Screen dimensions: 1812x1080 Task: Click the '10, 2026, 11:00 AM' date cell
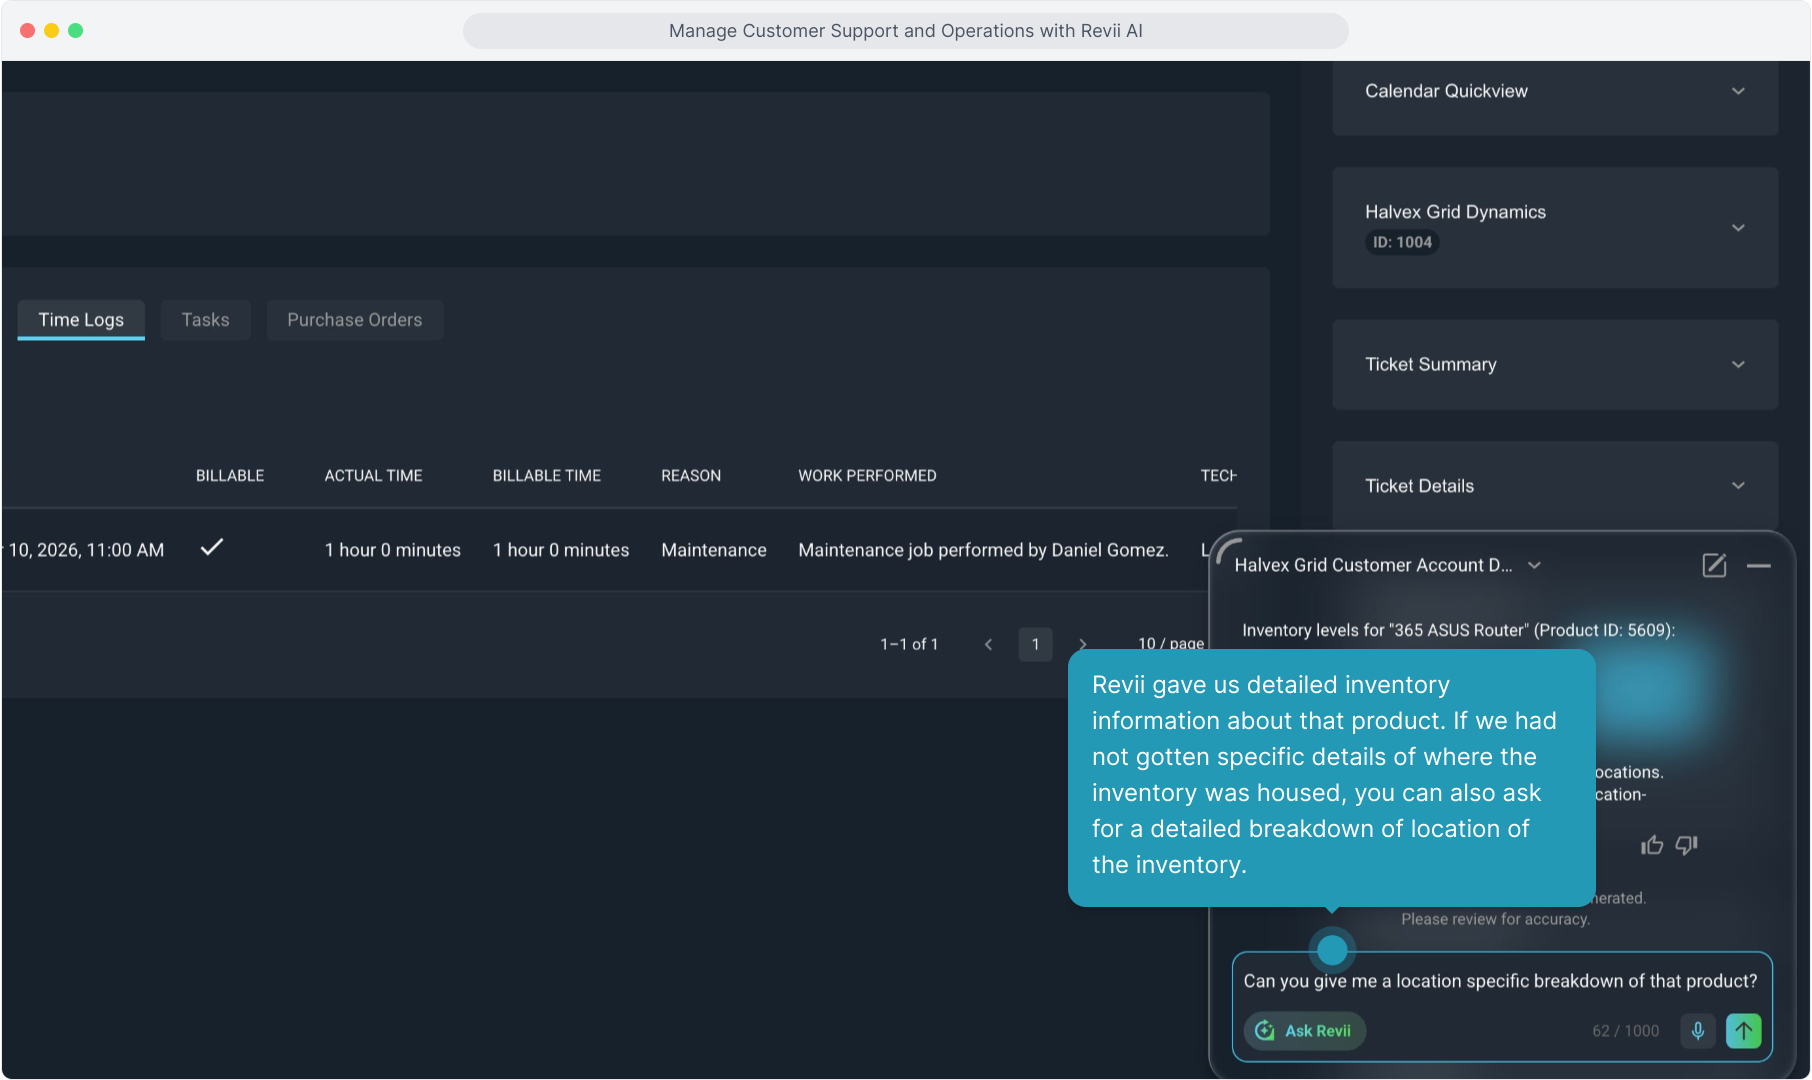[86, 550]
